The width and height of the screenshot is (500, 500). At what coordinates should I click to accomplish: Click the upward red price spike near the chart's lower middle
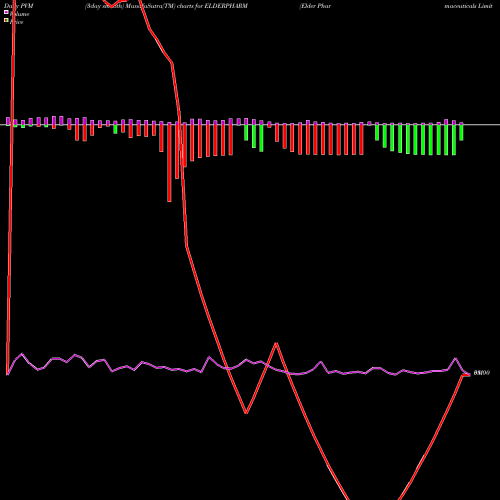[276, 344]
